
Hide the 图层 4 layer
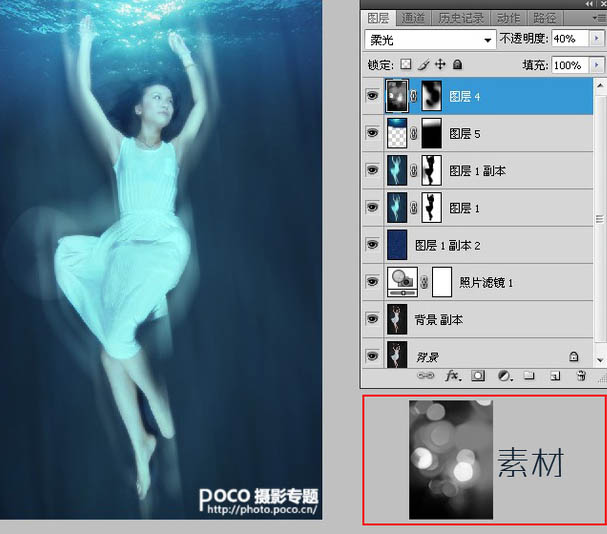[372, 95]
